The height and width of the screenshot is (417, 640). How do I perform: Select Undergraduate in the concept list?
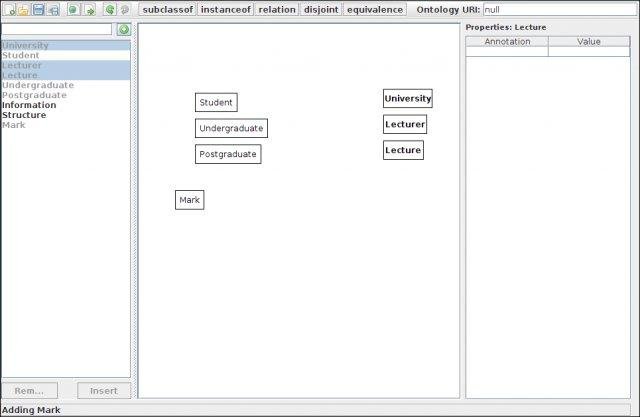tap(66, 85)
